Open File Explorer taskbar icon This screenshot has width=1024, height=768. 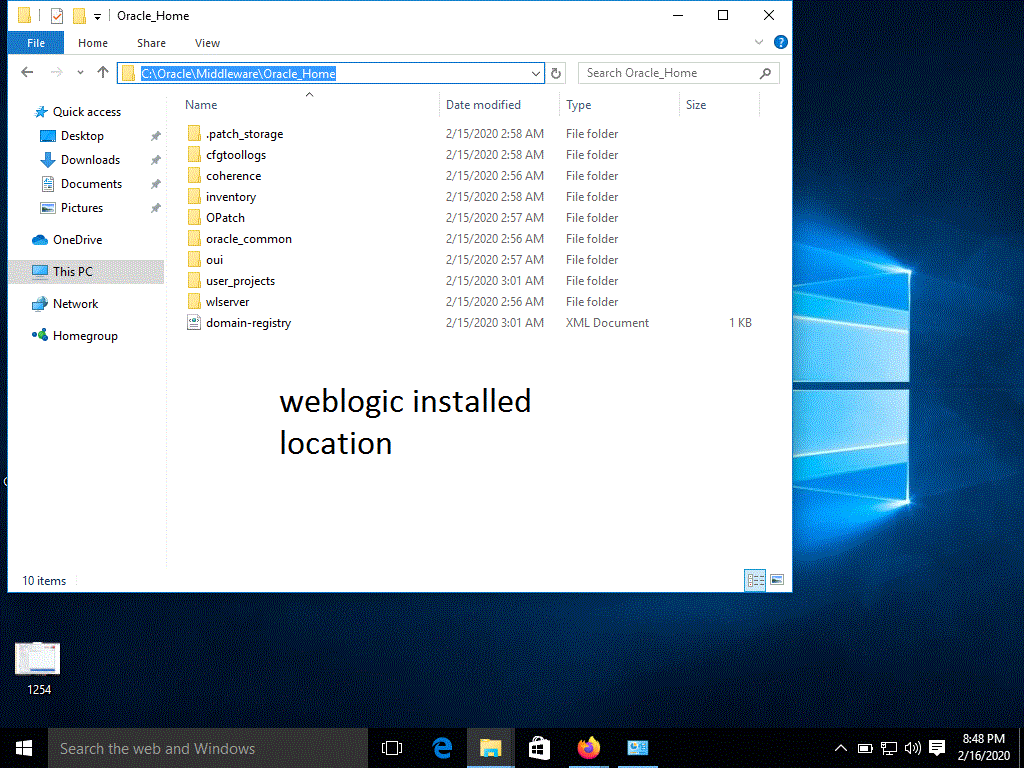click(x=490, y=748)
